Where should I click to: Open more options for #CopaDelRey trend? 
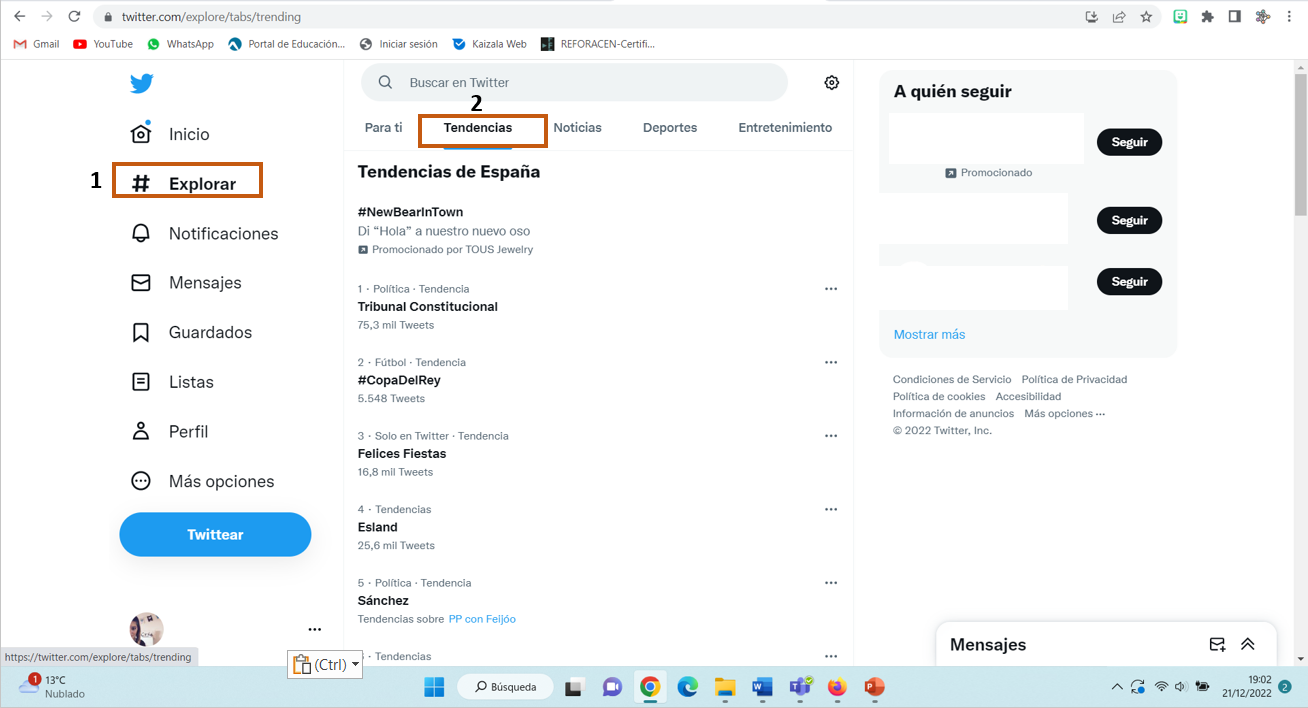[830, 362]
